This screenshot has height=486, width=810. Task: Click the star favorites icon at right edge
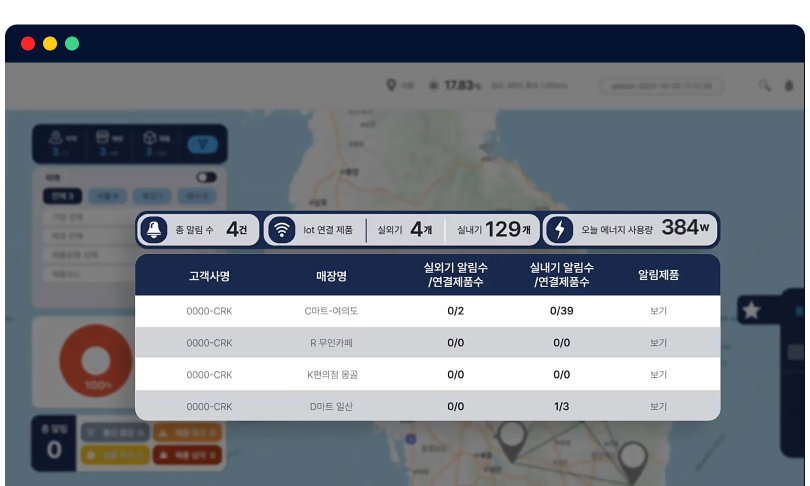pos(751,310)
